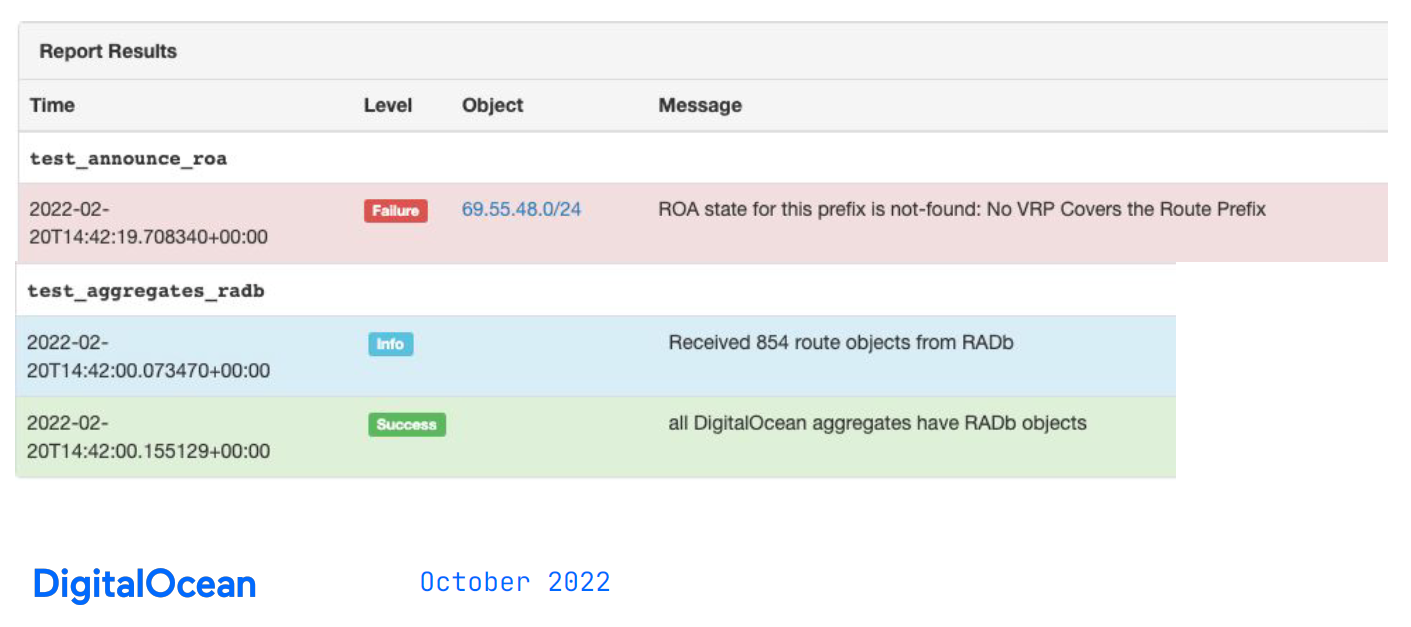The image size is (1411, 627).
Task: Click the Info badge next to RADb message
Action: pyautogui.click(x=390, y=343)
